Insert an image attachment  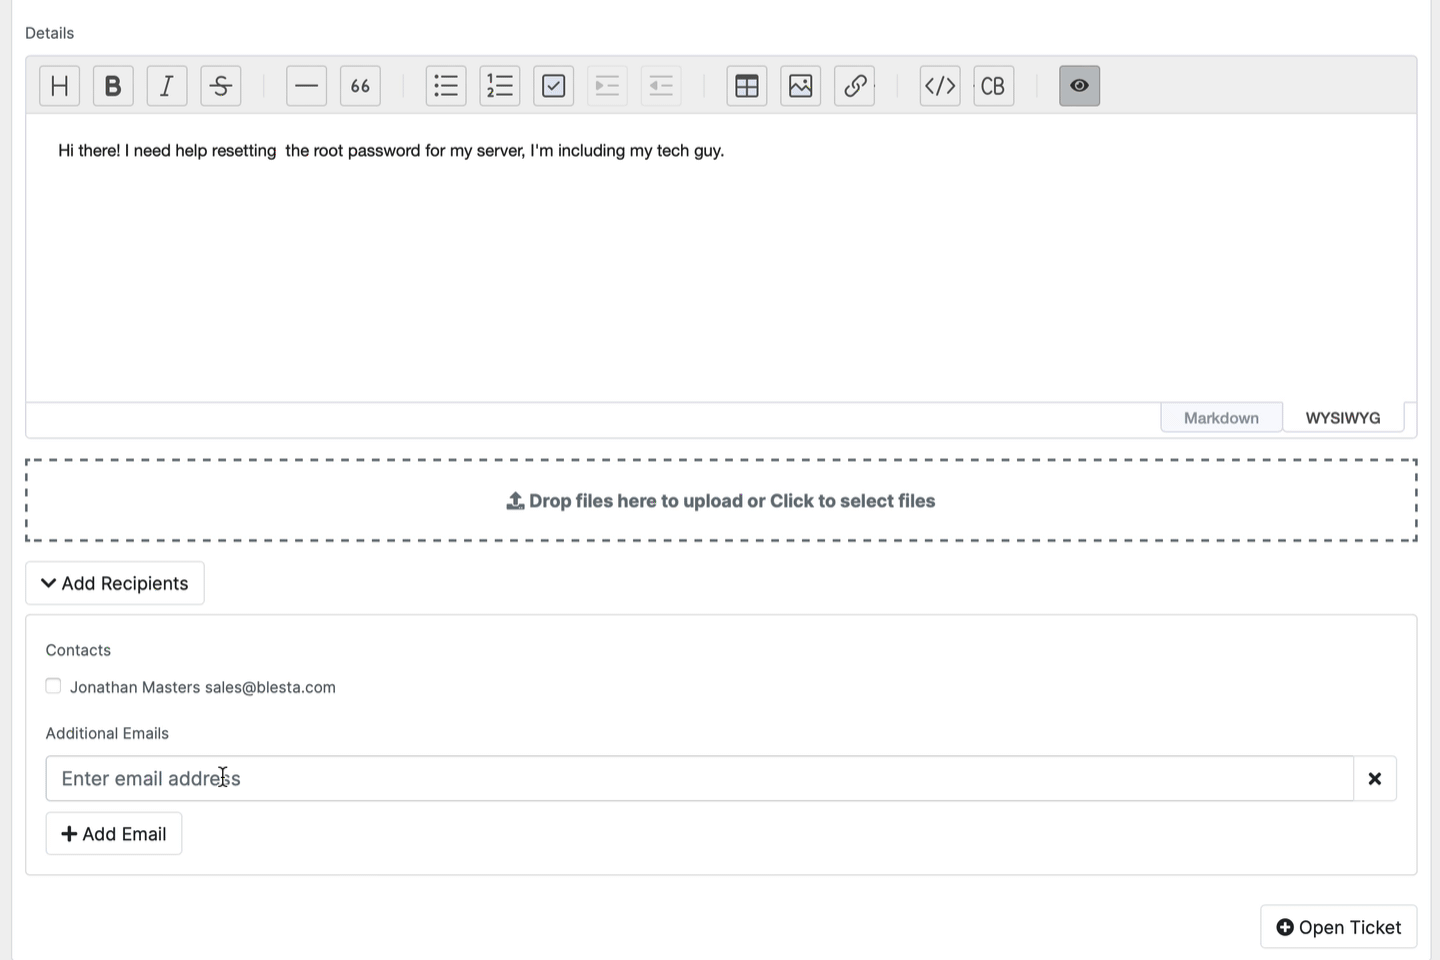tap(800, 86)
